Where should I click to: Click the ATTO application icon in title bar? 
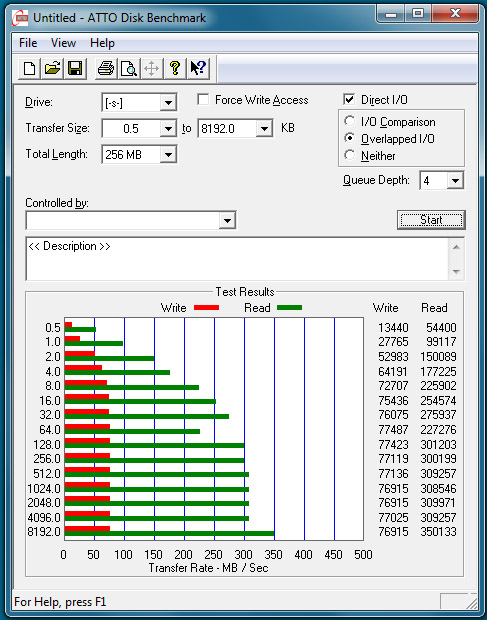(20, 18)
